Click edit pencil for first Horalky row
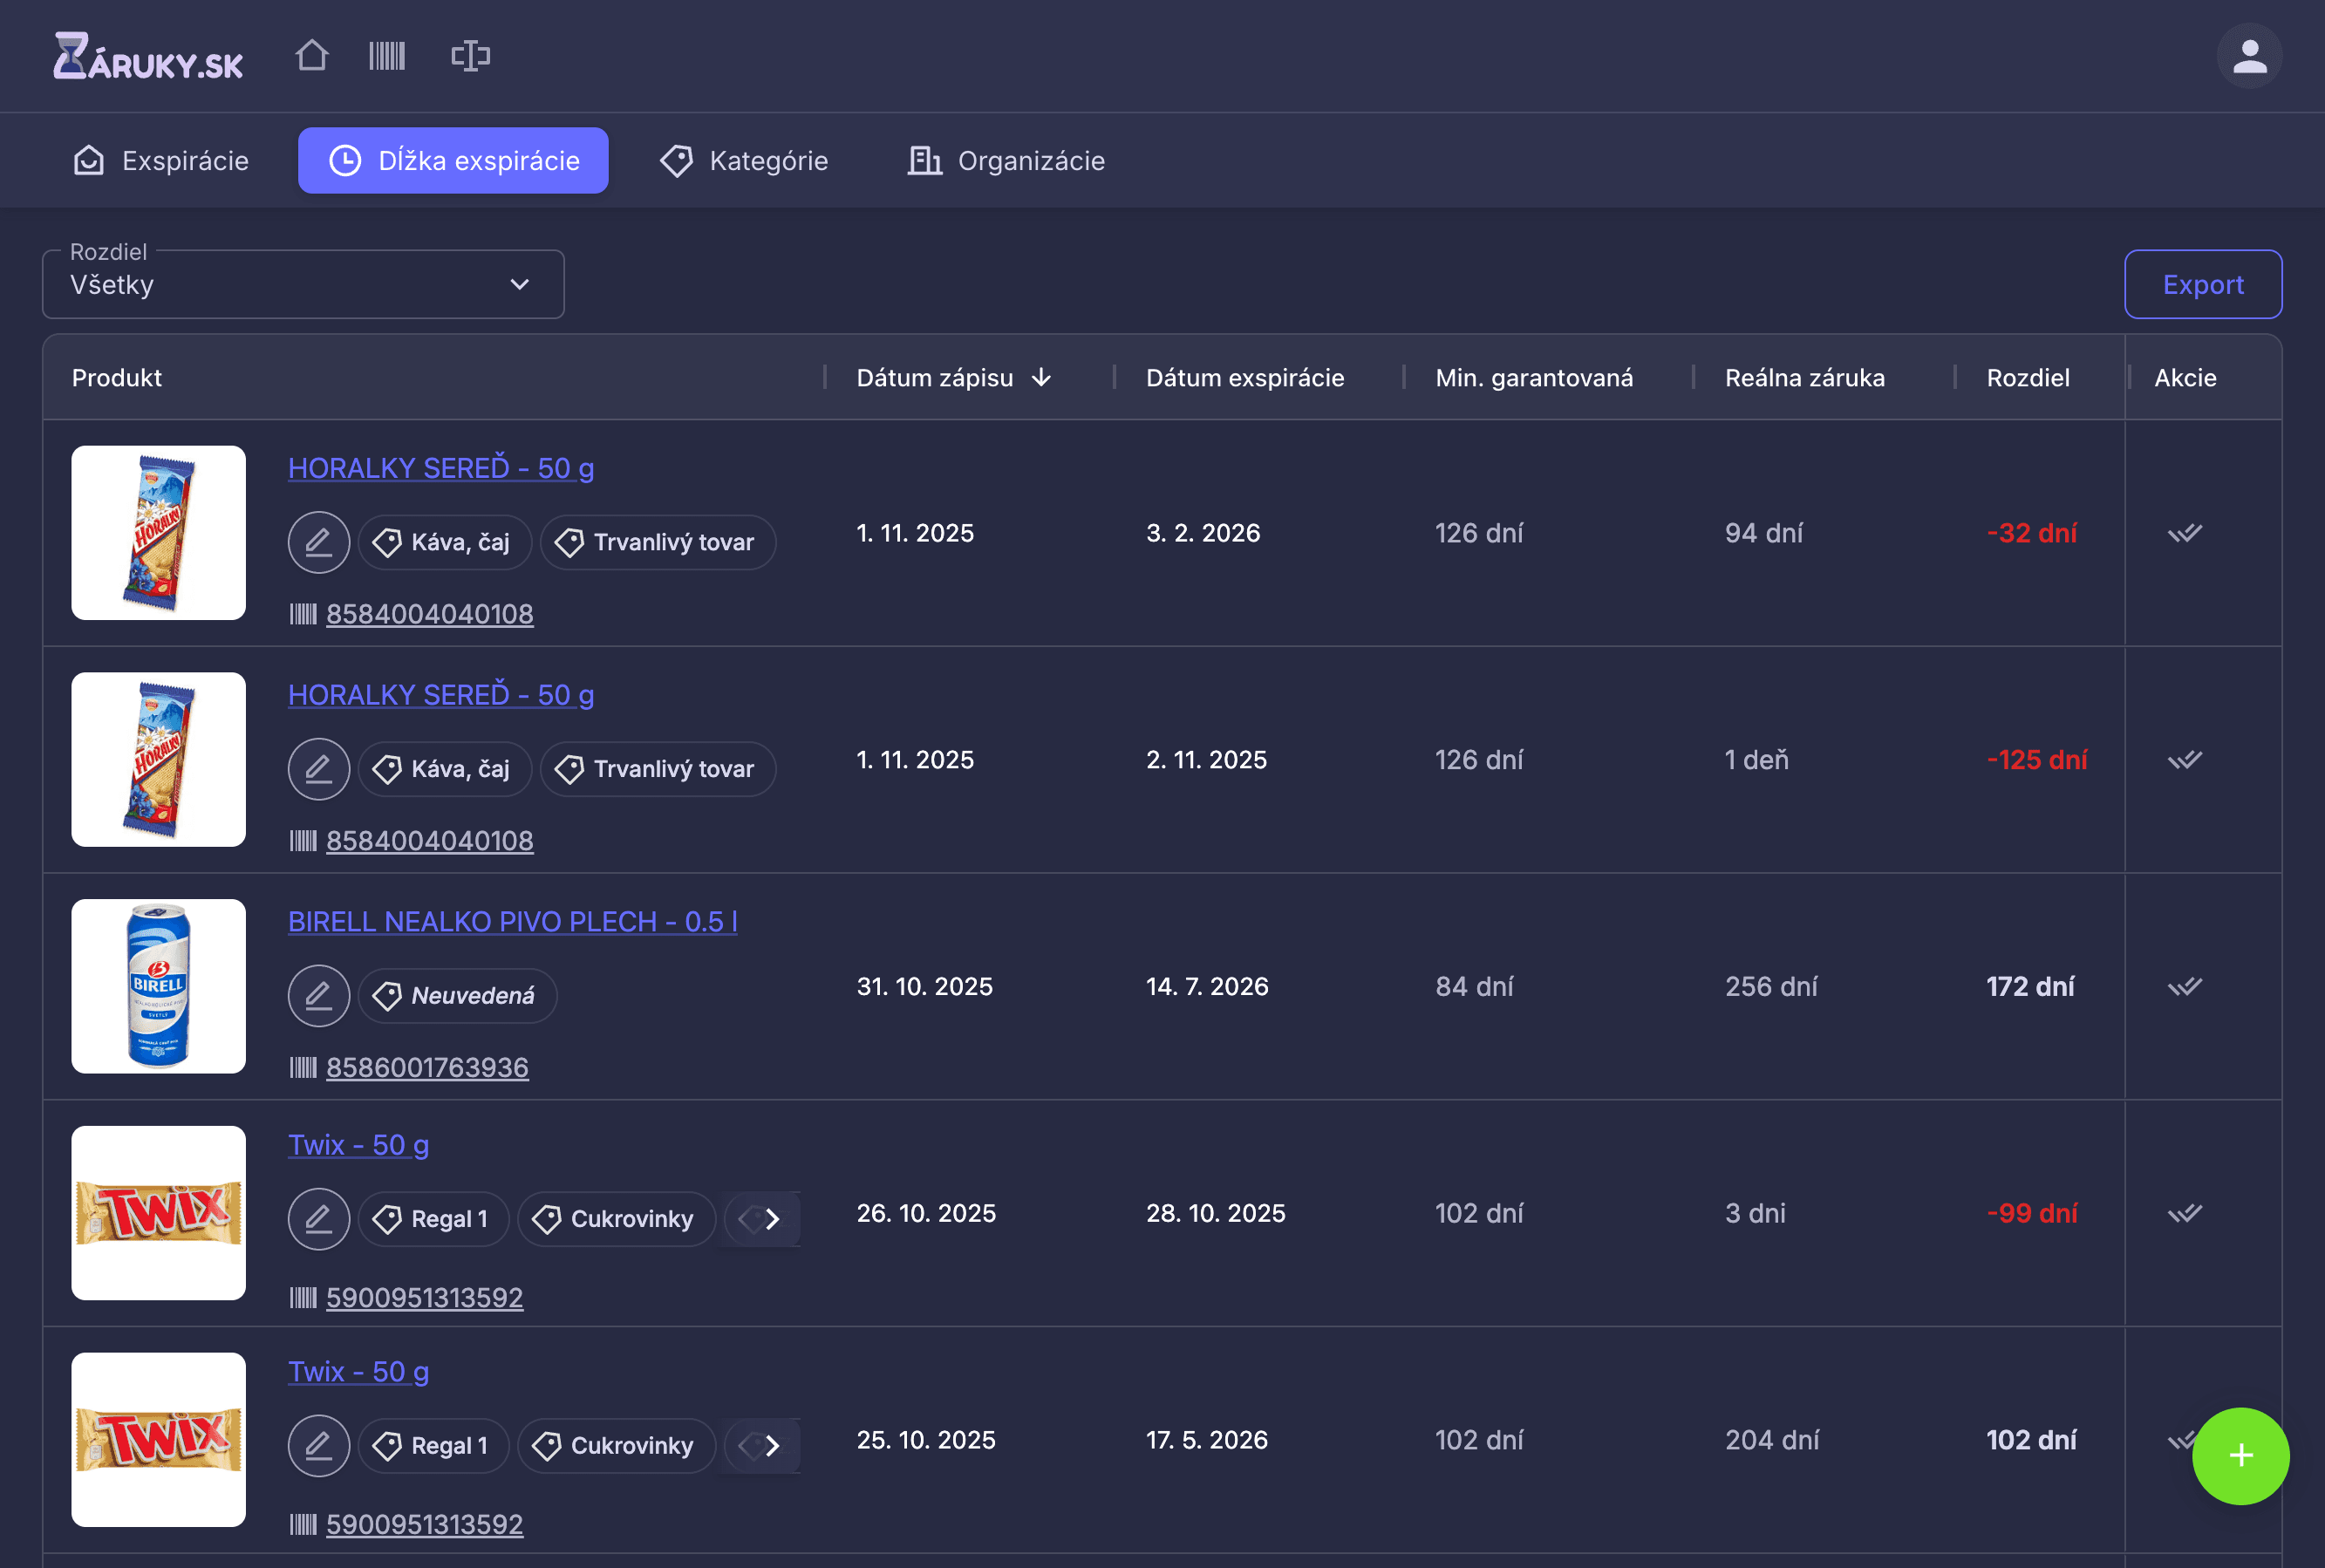The image size is (2325, 1568). coord(319,542)
